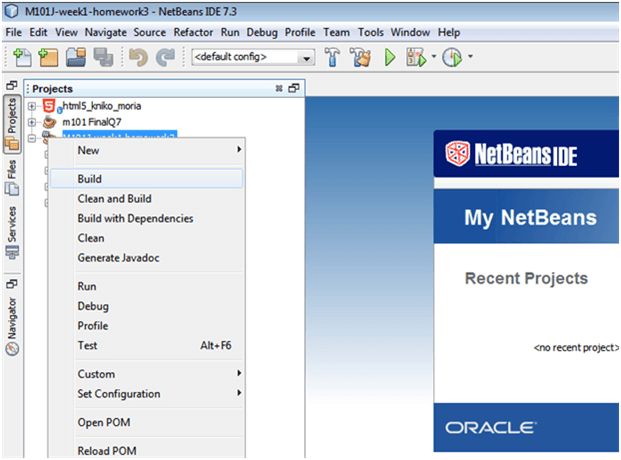Expand the m101 FinalQ7 project node
This screenshot has height=460, width=621.
coord(32,122)
